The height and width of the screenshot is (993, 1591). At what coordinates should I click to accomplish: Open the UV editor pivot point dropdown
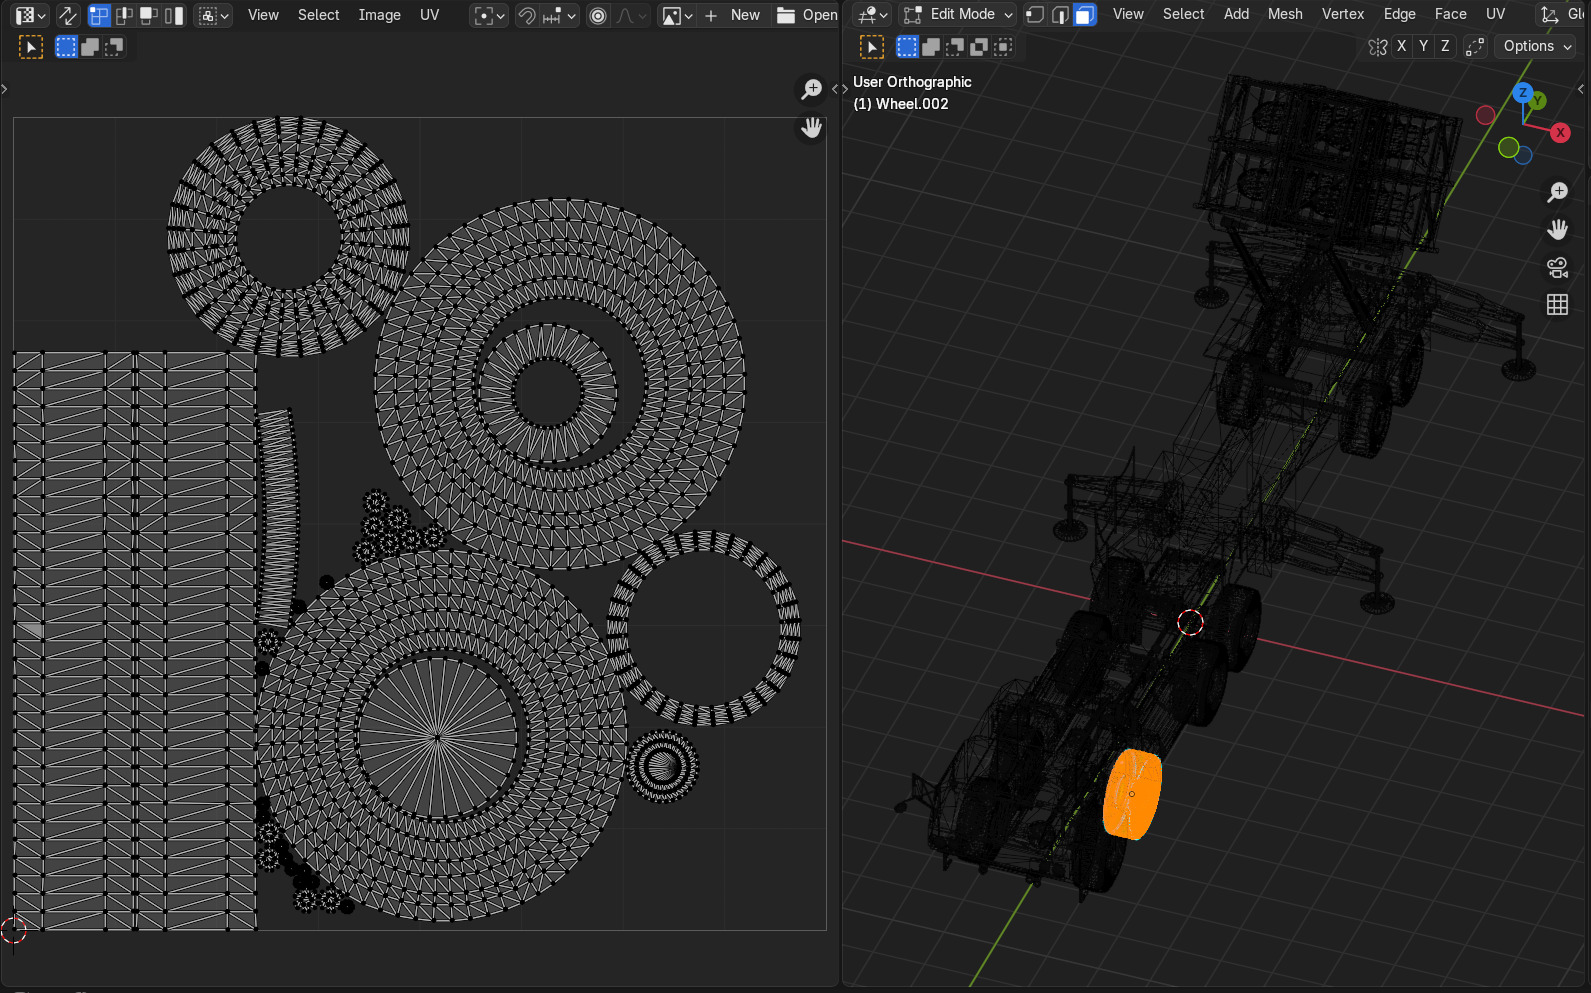(489, 15)
